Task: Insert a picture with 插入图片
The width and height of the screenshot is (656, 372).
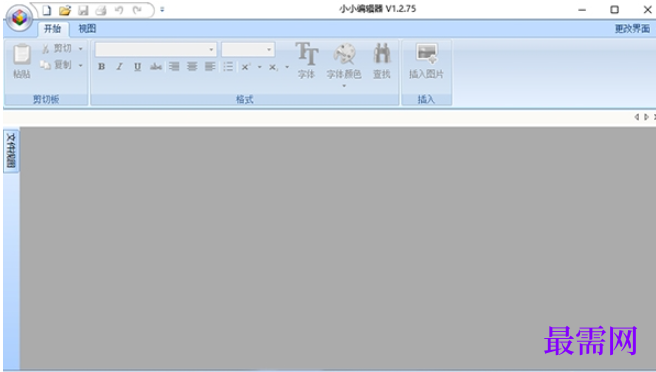Action: (426, 61)
